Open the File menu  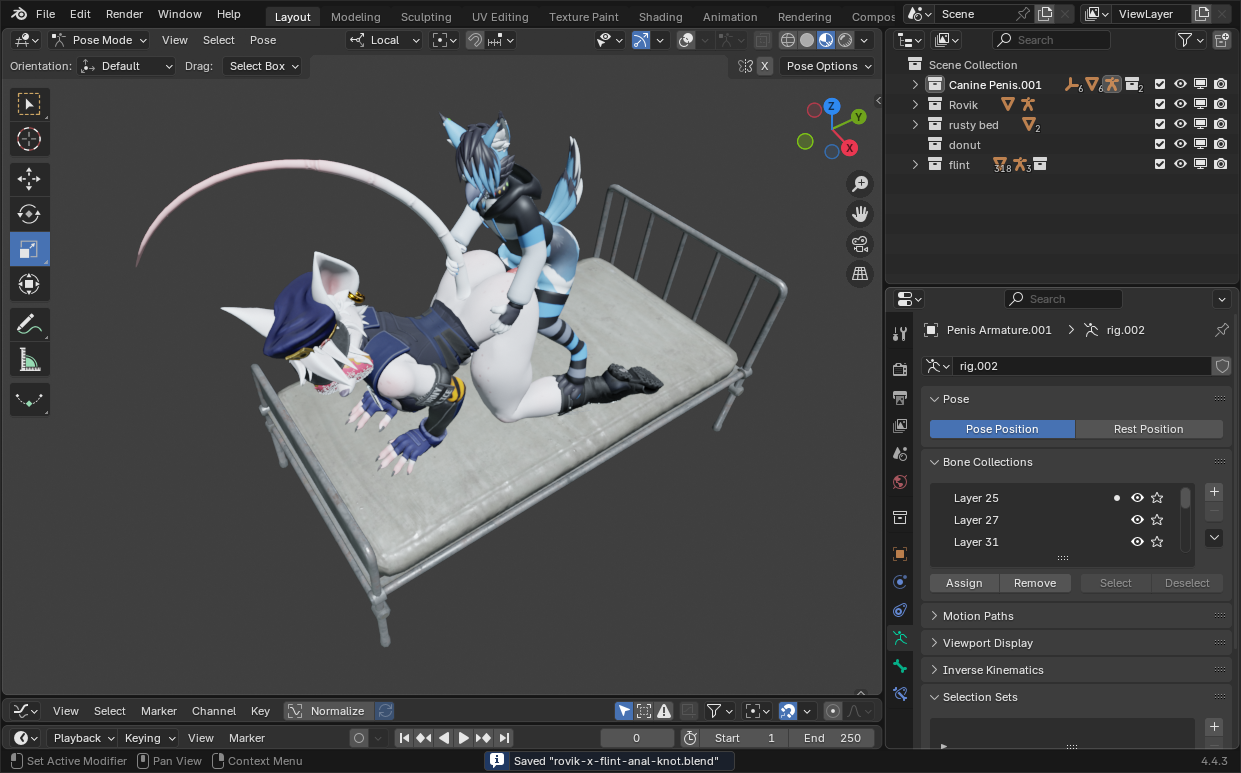45,14
